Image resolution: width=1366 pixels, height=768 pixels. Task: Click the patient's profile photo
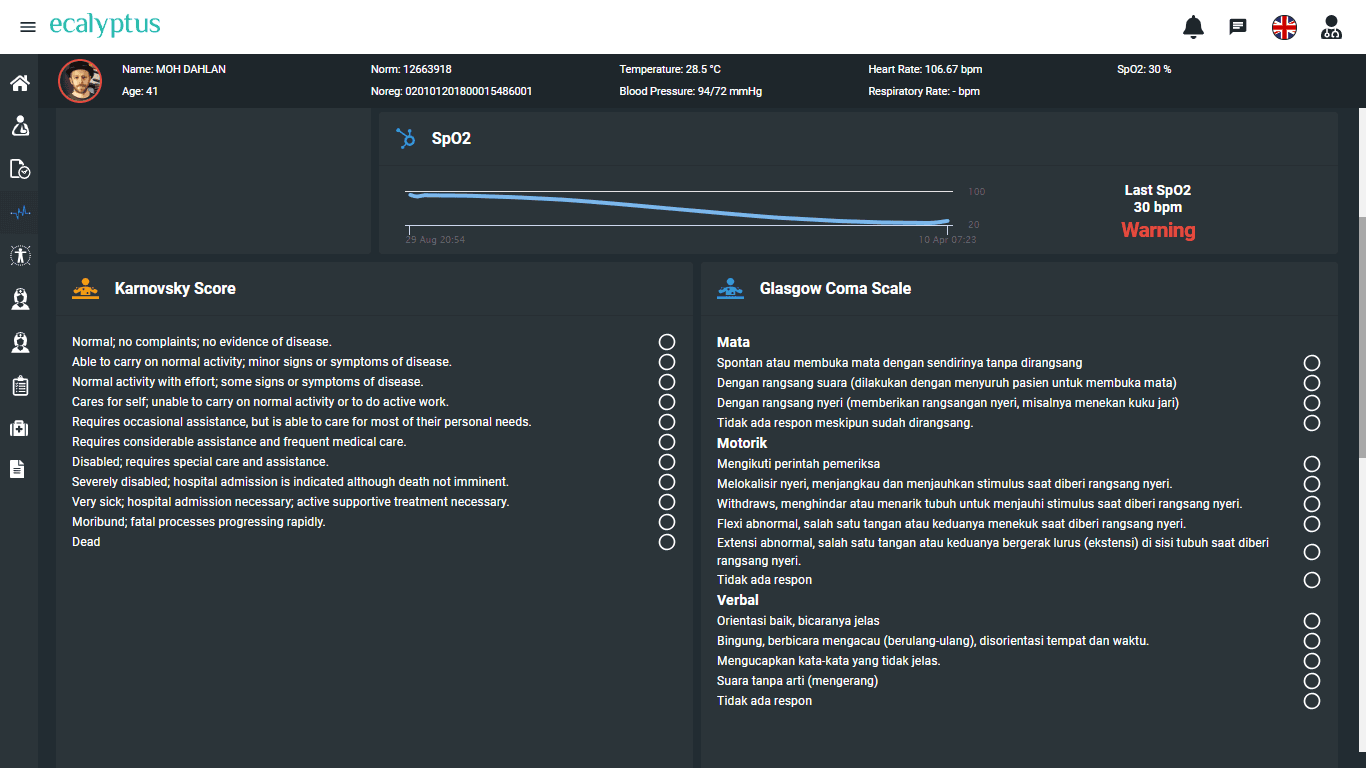coord(80,81)
